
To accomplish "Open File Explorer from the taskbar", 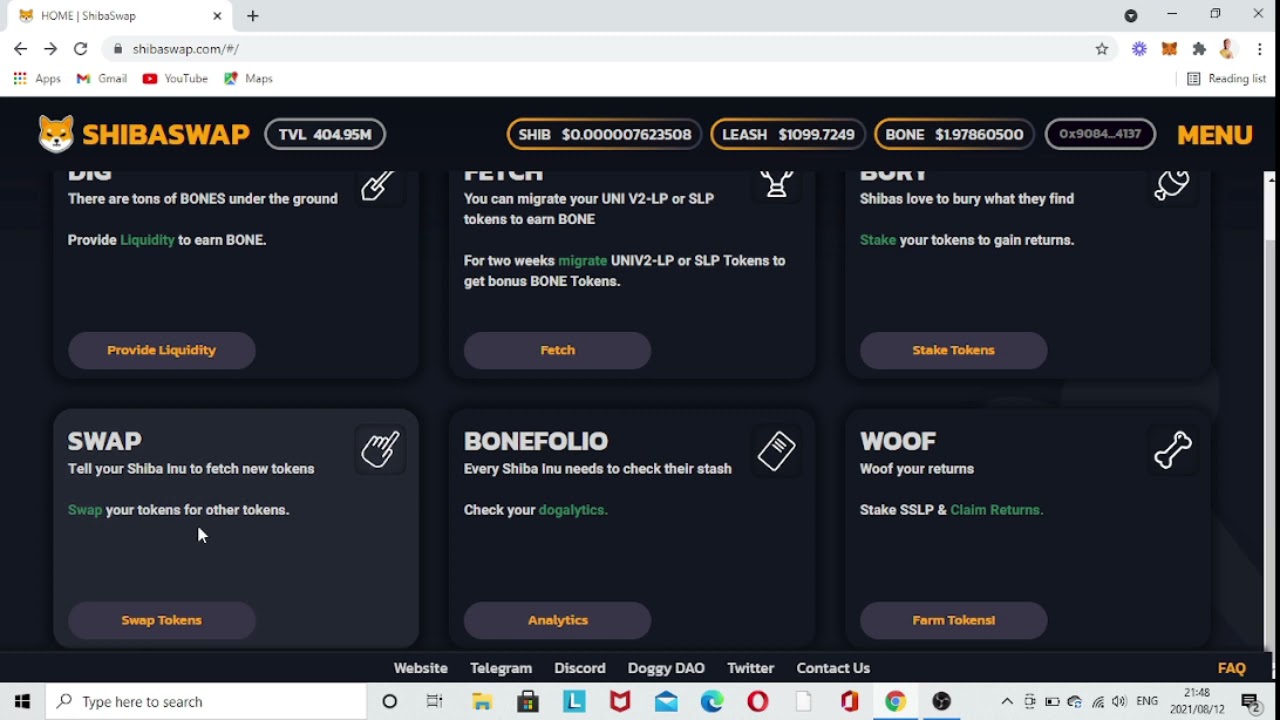I will pos(482,702).
